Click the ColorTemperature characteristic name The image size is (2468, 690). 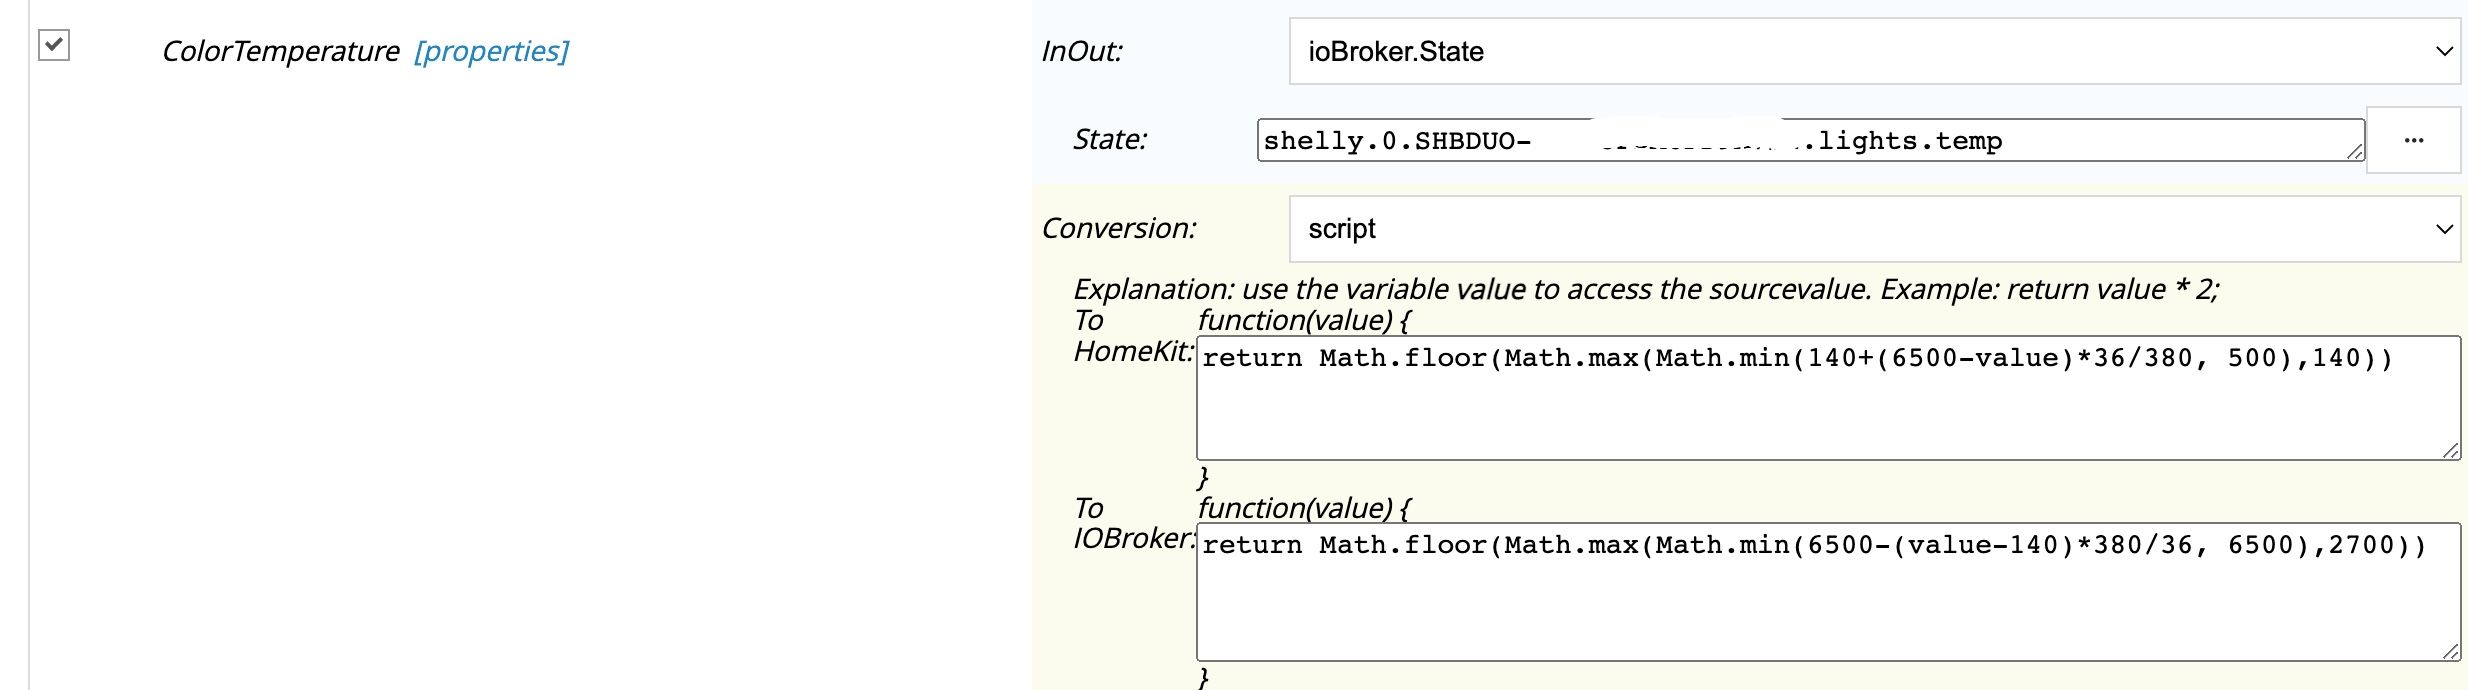click(280, 51)
